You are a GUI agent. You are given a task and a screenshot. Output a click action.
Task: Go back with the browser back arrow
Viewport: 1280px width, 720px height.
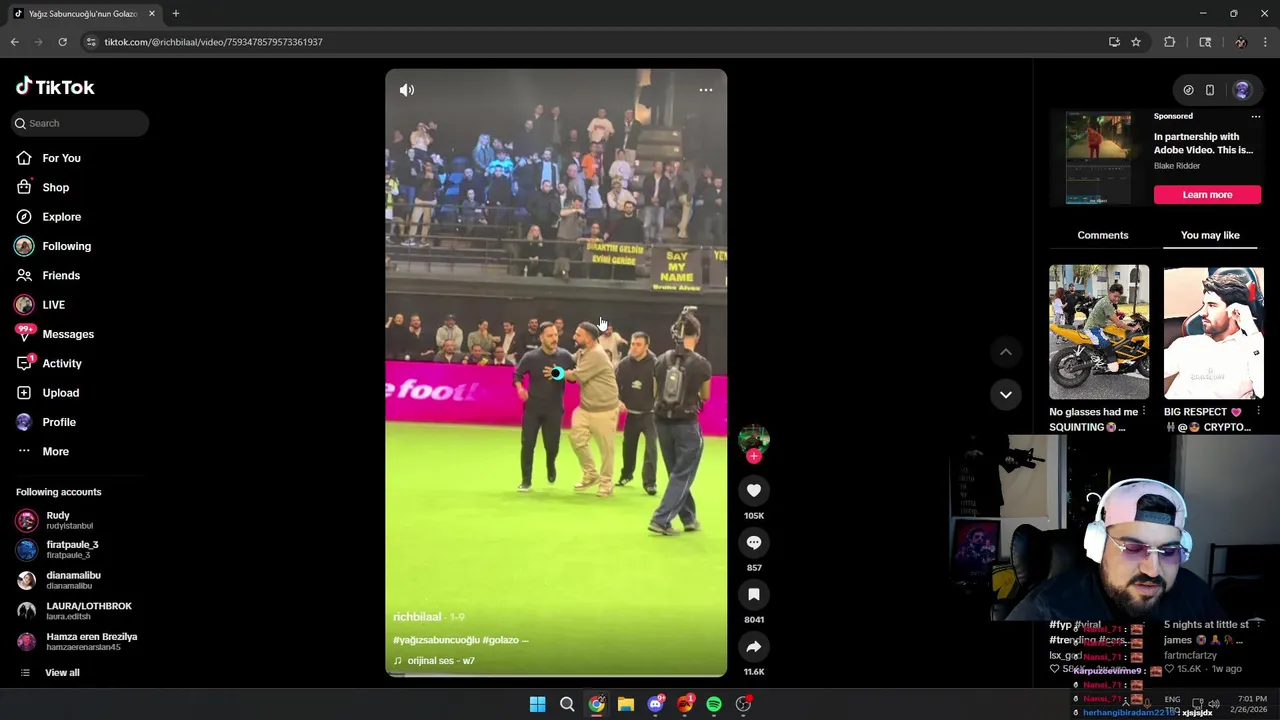point(14,42)
